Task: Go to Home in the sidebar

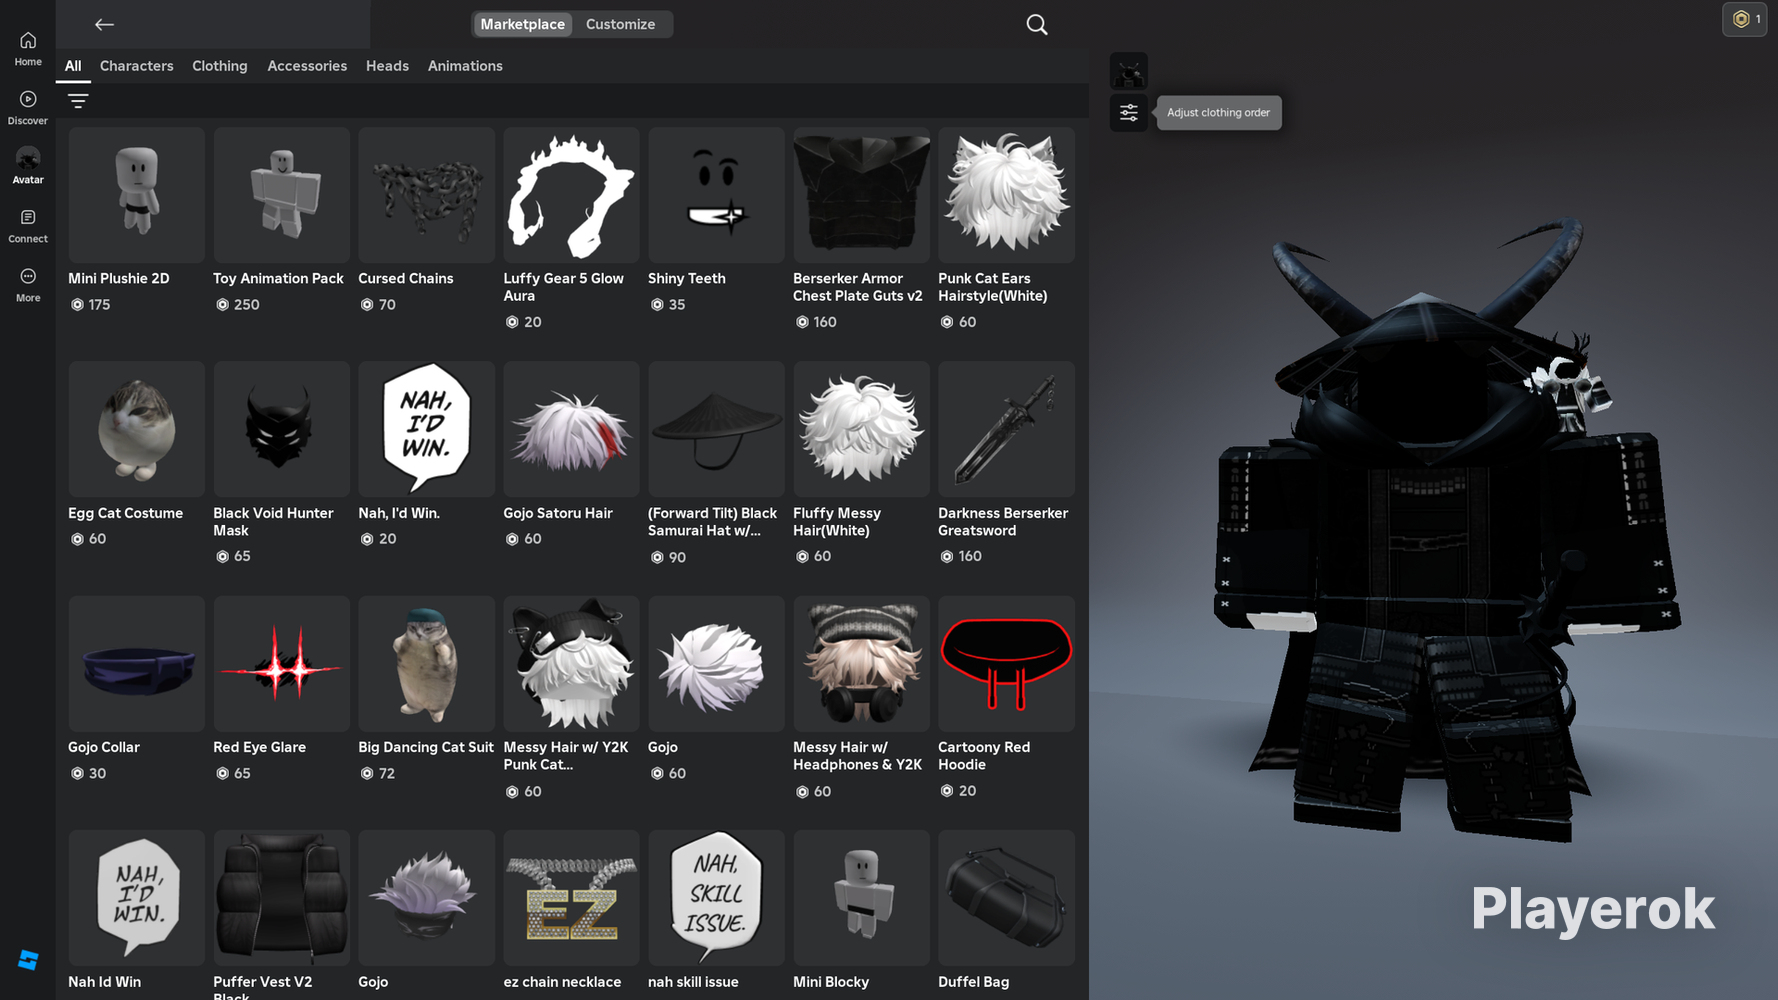Action: point(28,48)
